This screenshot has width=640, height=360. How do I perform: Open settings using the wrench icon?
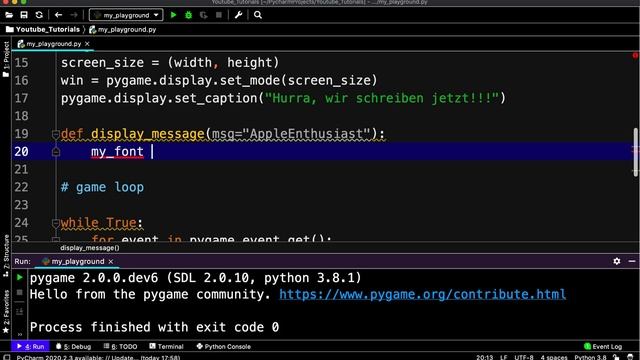pyautogui.click(x=238, y=15)
